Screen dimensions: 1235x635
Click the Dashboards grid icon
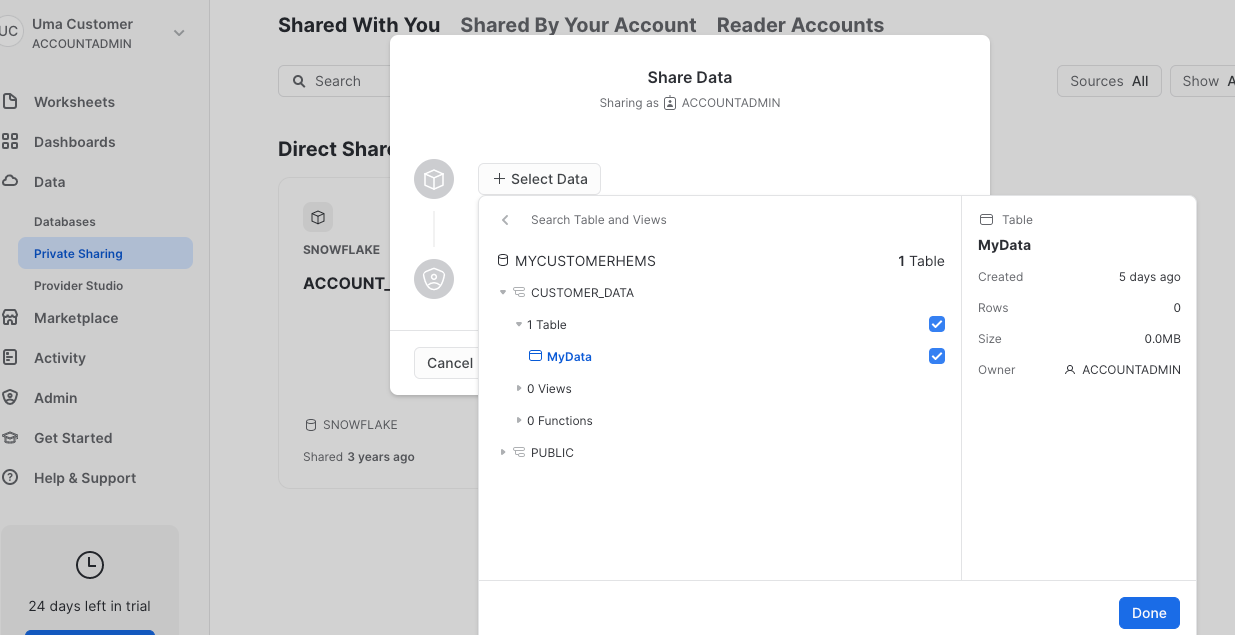(x=10, y=142)
